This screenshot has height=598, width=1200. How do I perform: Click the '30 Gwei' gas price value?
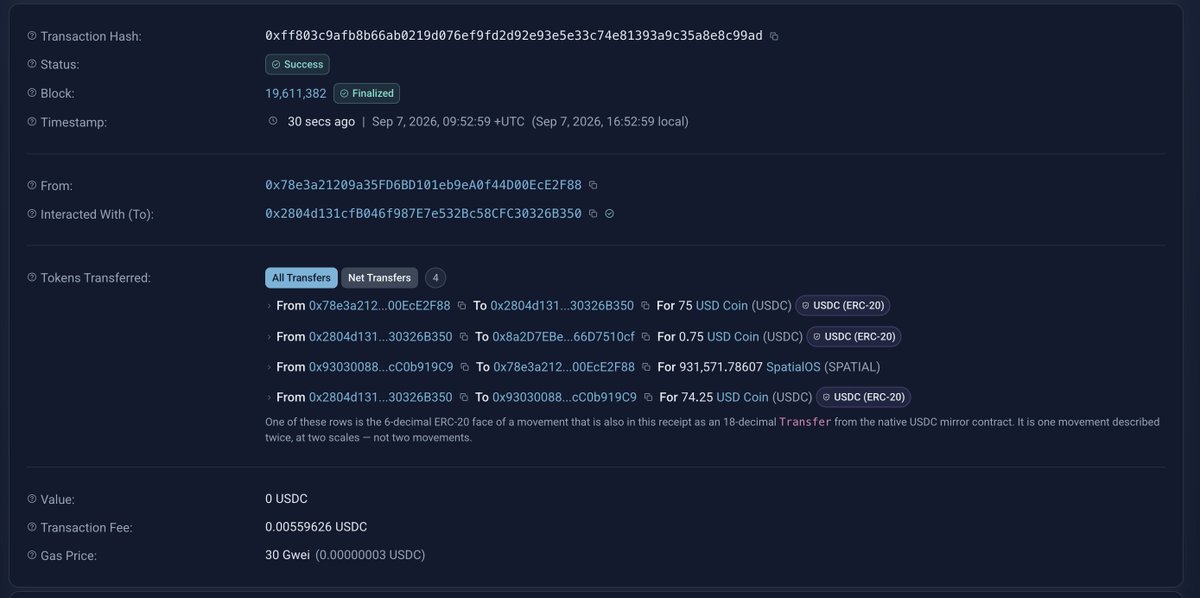(x=288, y=555)
